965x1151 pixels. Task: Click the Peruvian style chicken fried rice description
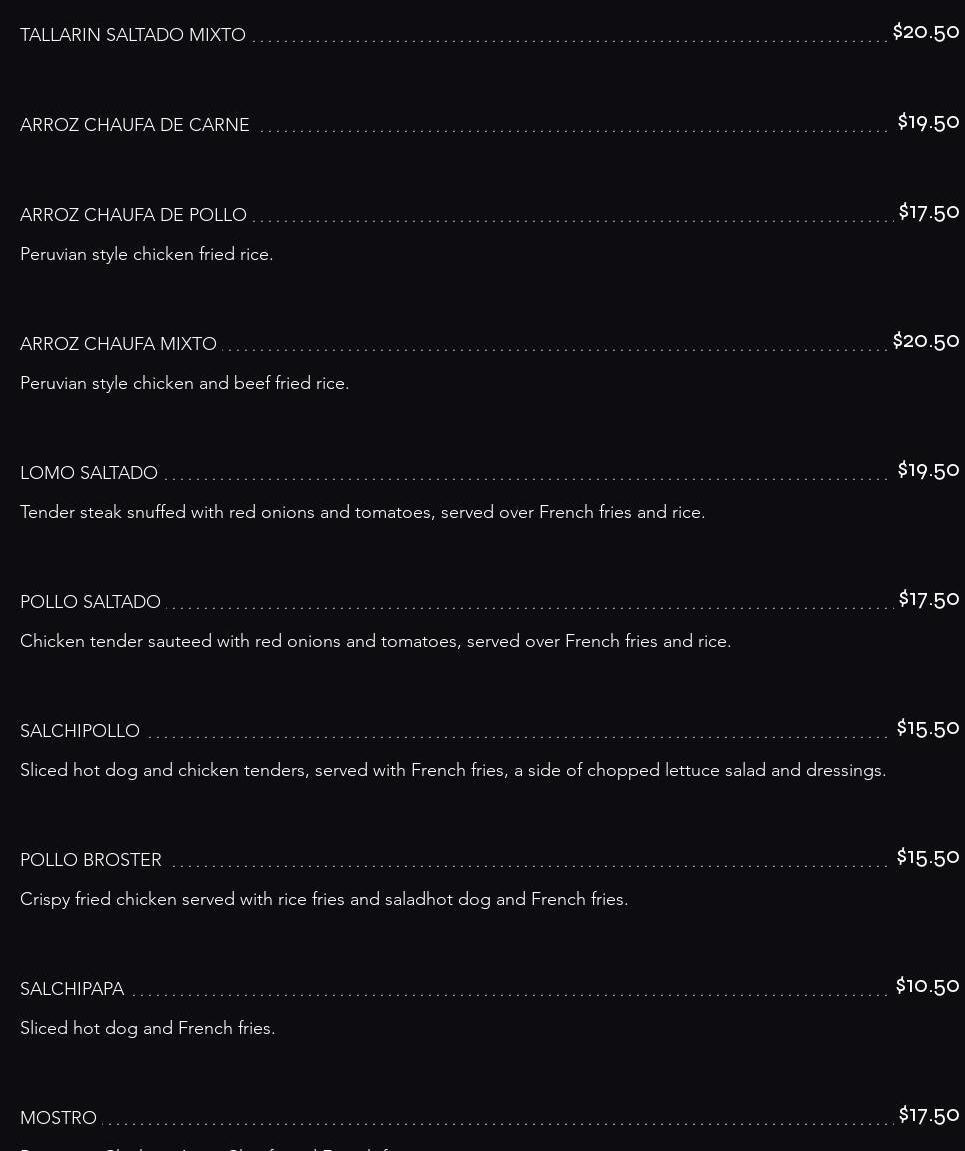[147, 254]
